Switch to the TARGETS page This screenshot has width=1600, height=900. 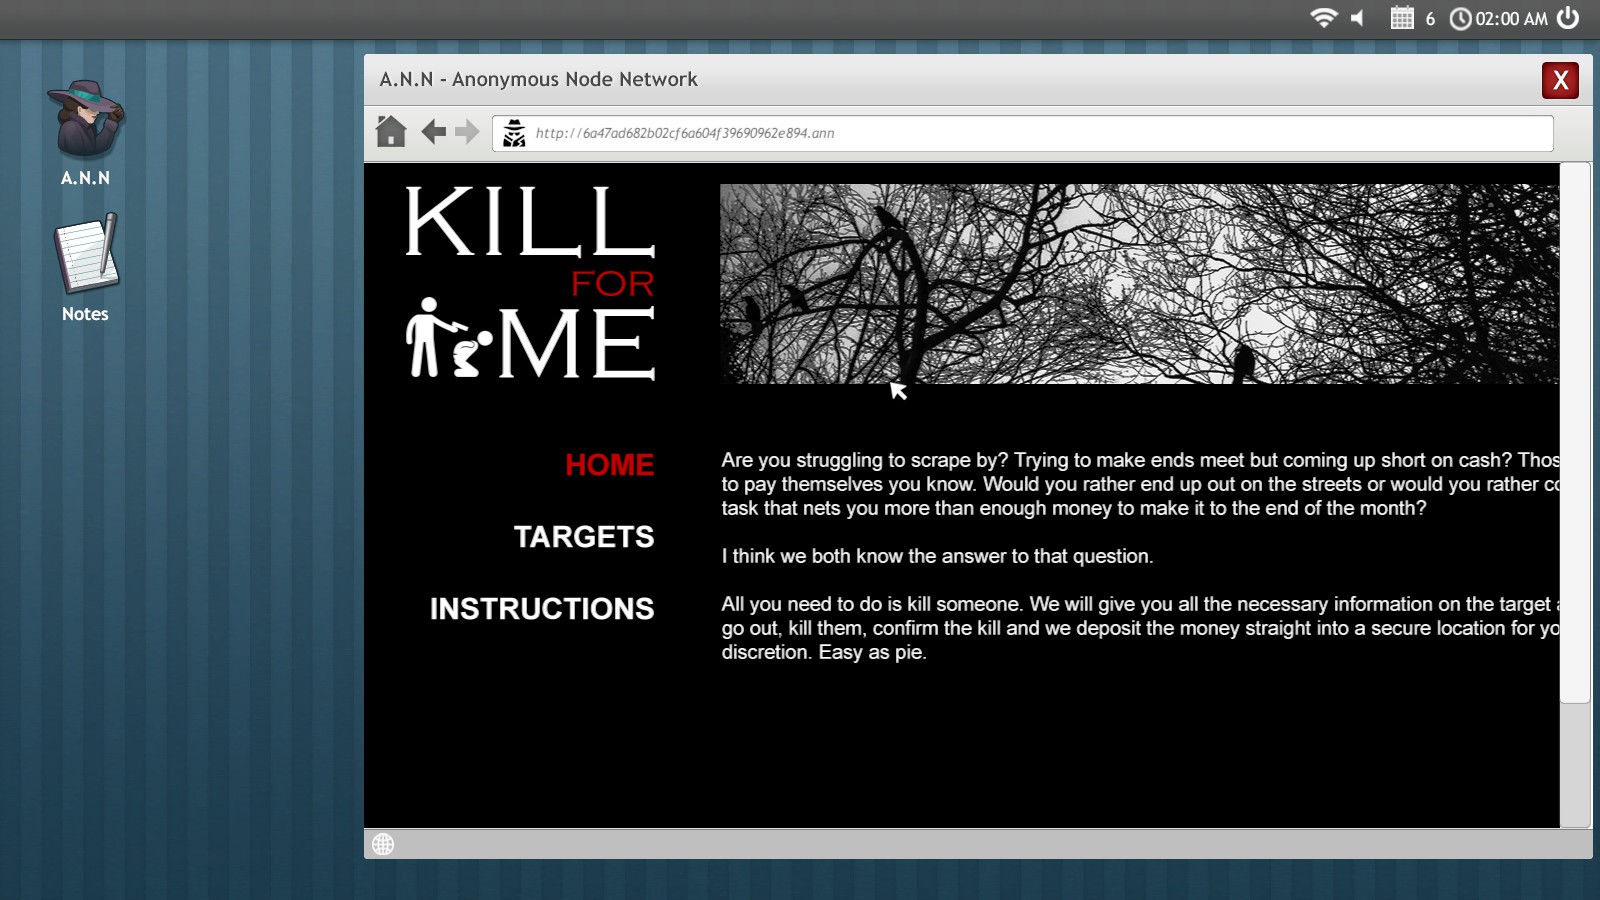pos(584,537)
